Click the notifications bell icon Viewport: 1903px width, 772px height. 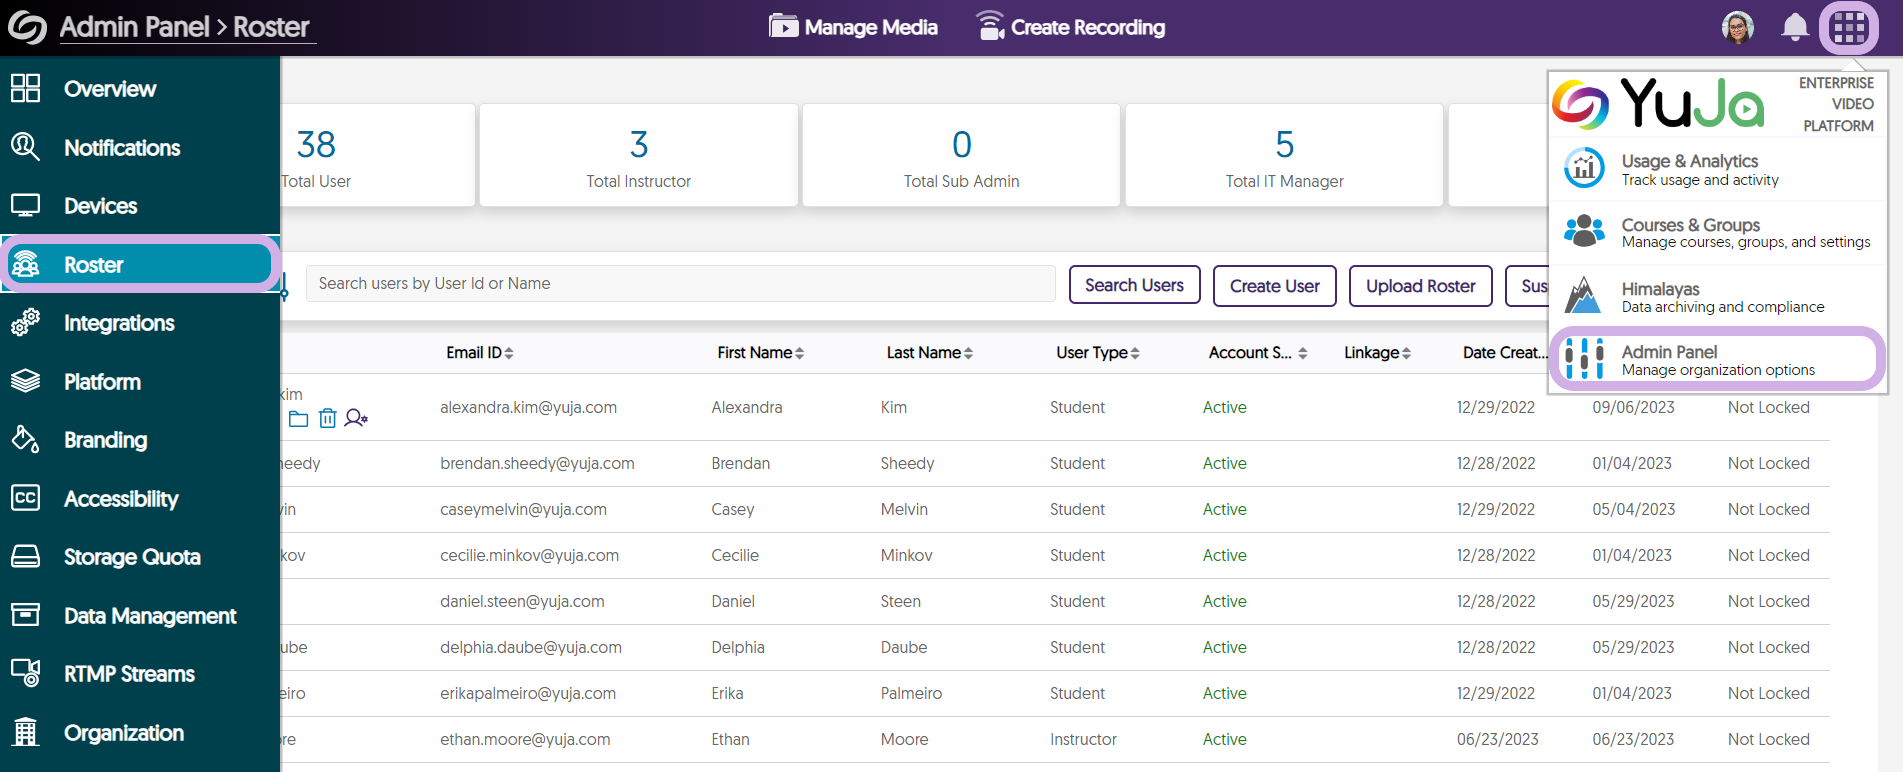(x=1795, y=27)
